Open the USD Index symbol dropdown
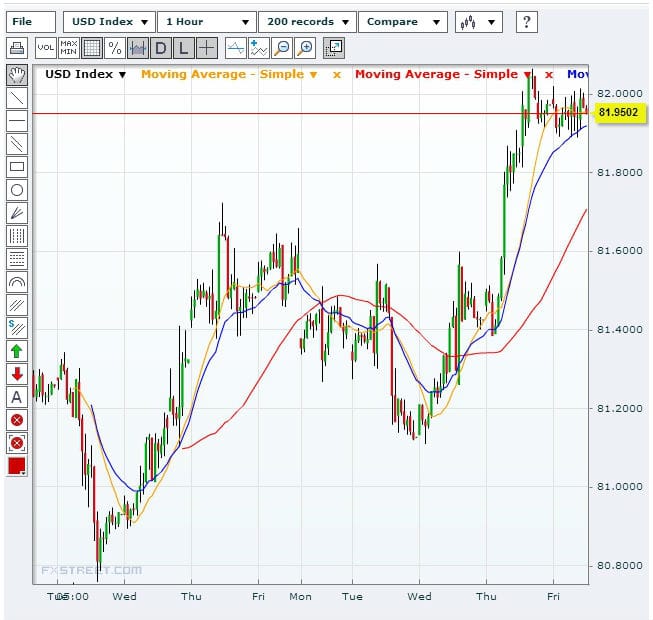Viewport: 653px width, 620px height. 110,22
